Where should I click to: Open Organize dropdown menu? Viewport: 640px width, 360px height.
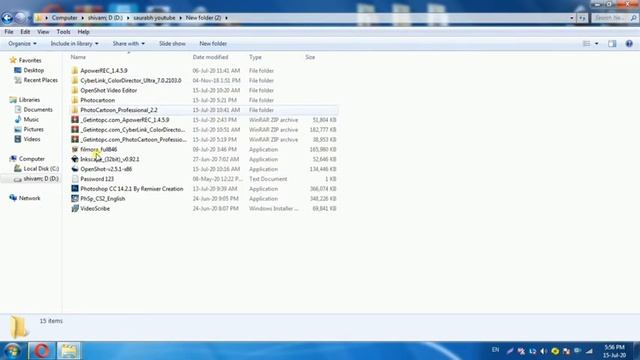point(22,44)
